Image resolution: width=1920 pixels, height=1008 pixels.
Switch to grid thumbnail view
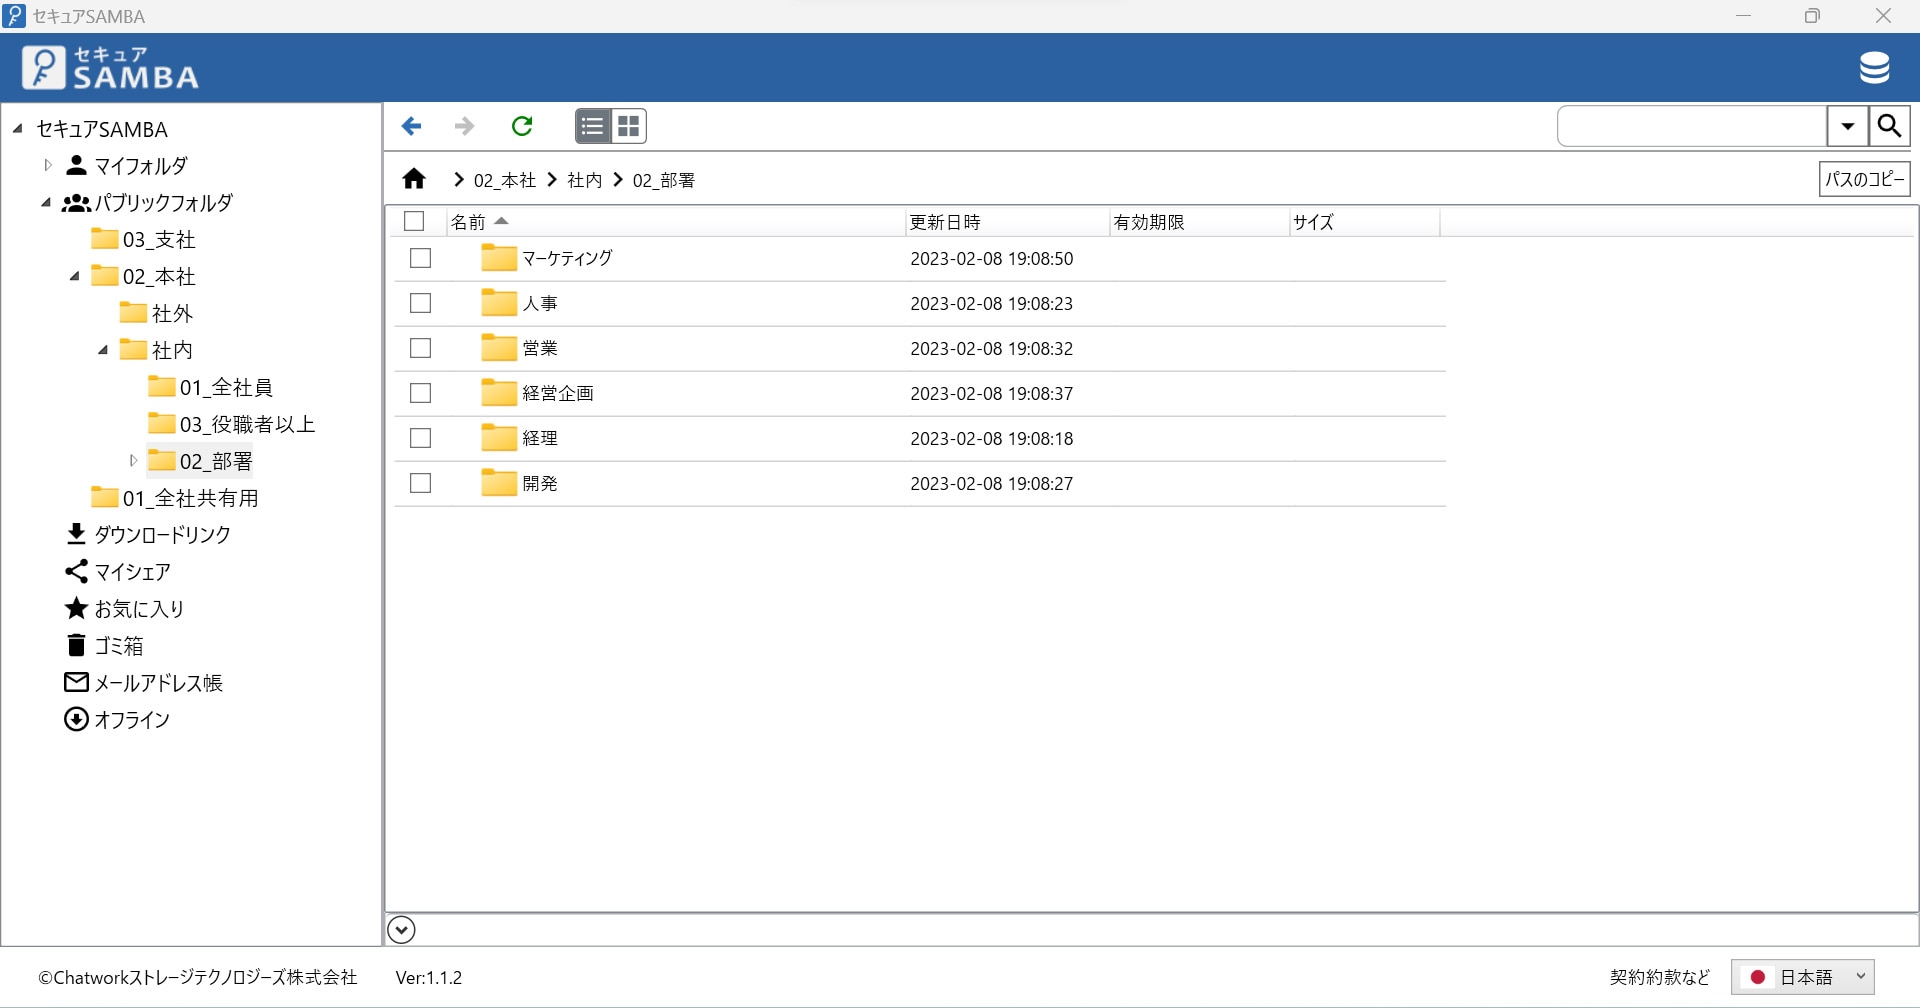click(629, 126)
